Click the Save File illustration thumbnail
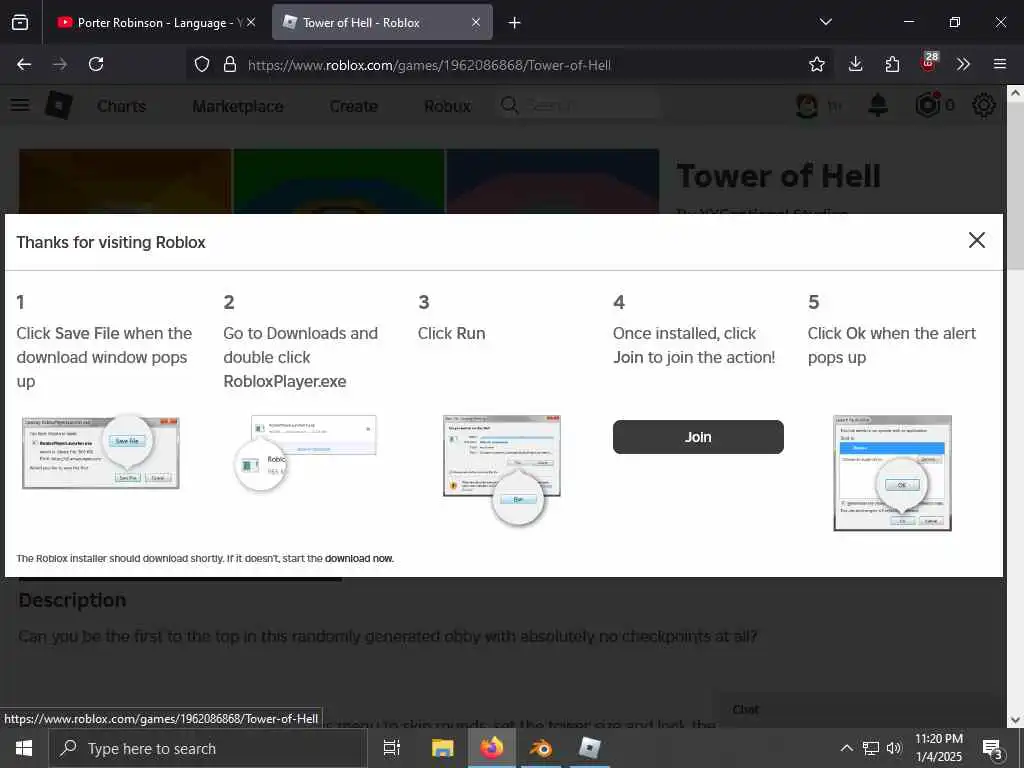The image size is (1024, 768). [101, 452]
